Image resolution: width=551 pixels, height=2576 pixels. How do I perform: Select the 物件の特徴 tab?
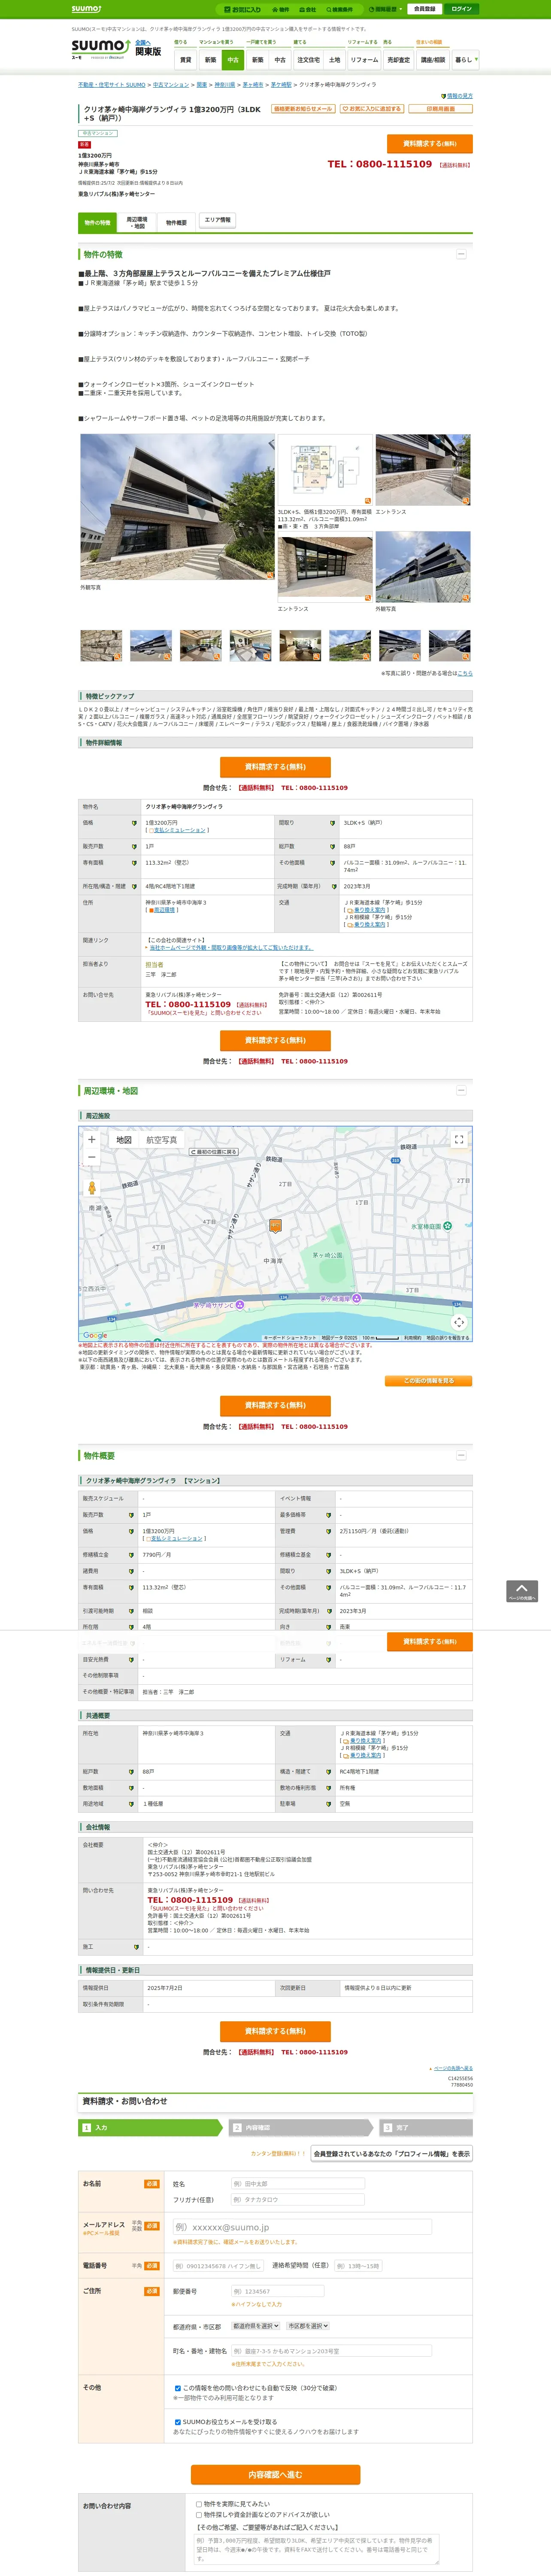(x=97, y=222)
